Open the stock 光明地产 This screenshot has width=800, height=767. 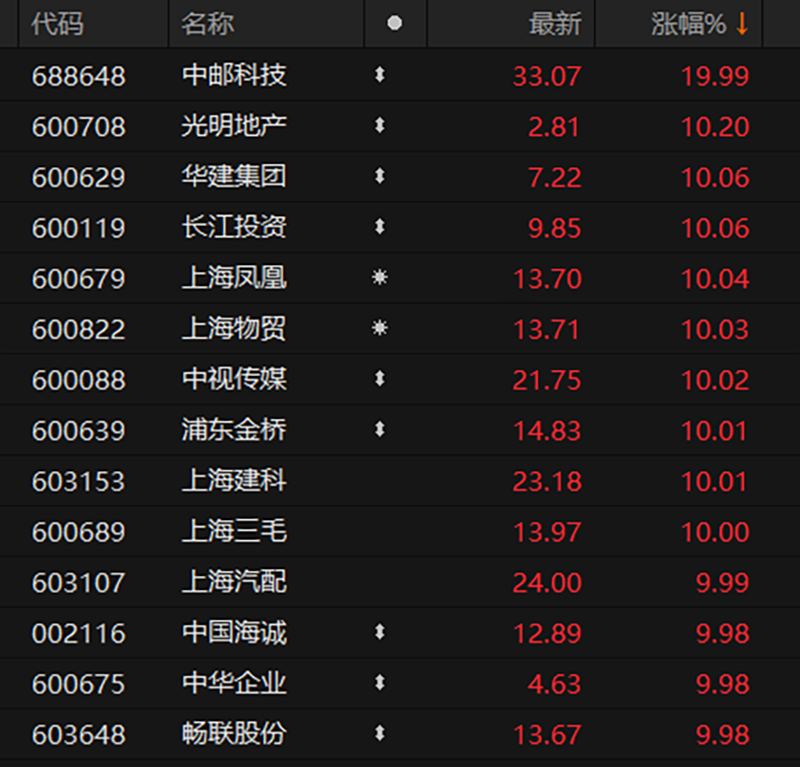pyautogui.click(x=234, y=126)
